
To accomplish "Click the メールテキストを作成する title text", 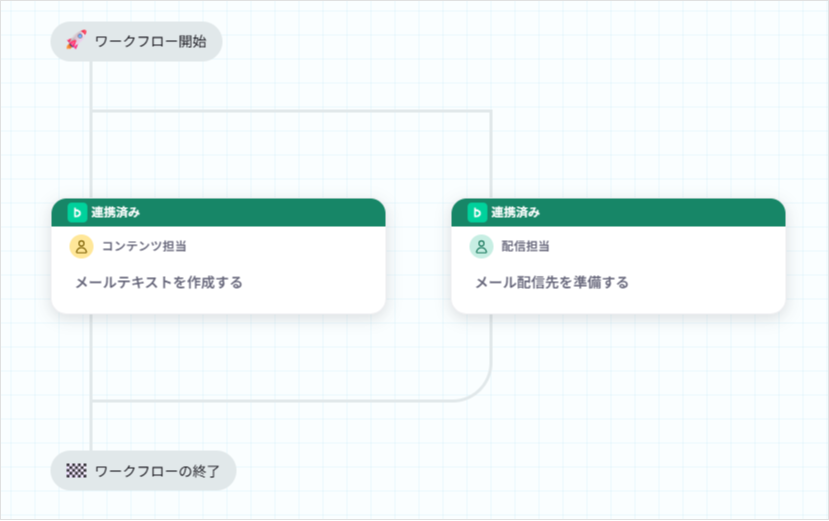I will [159, 282].
